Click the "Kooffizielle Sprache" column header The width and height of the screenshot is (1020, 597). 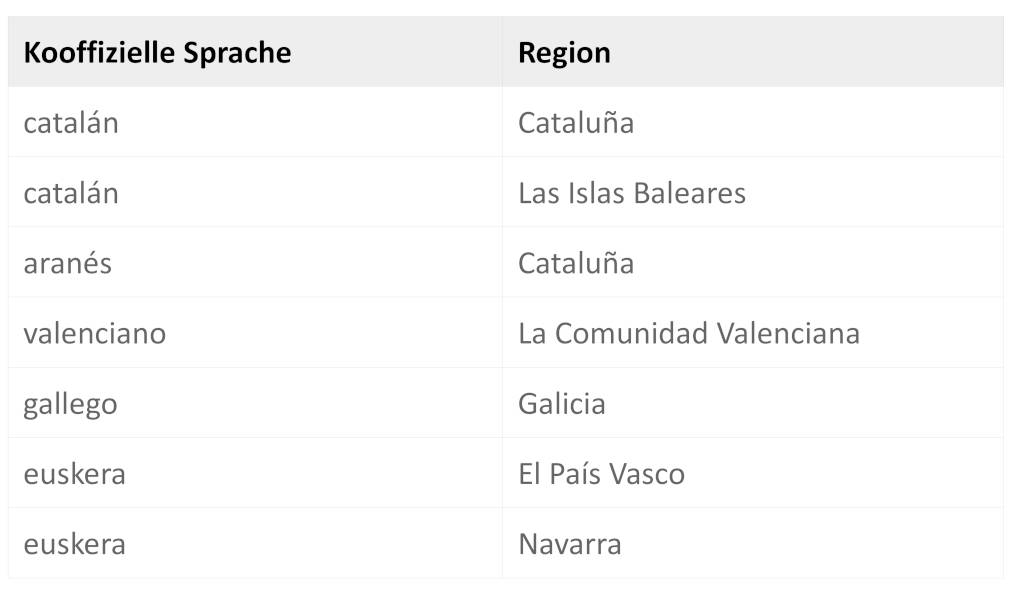coord(157,53)
